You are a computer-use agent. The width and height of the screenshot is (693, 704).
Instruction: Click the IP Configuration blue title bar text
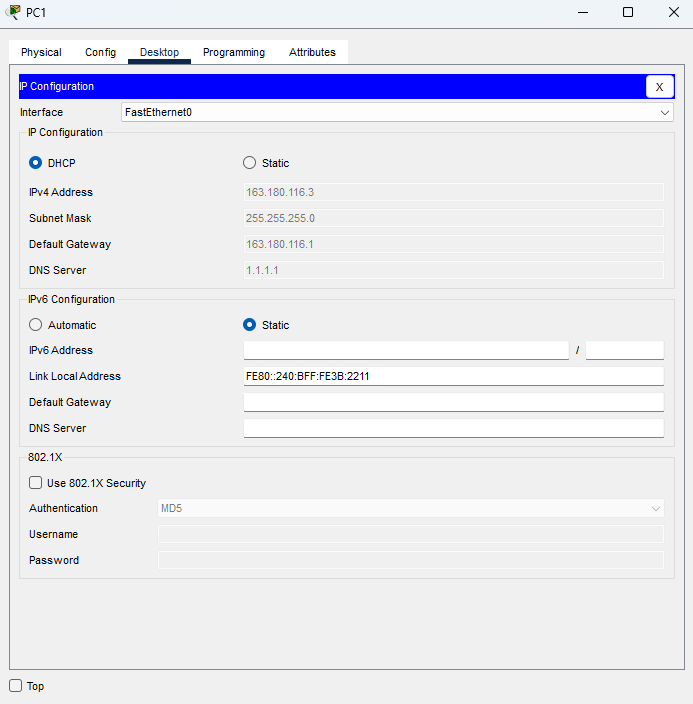[x=57, y=86]
